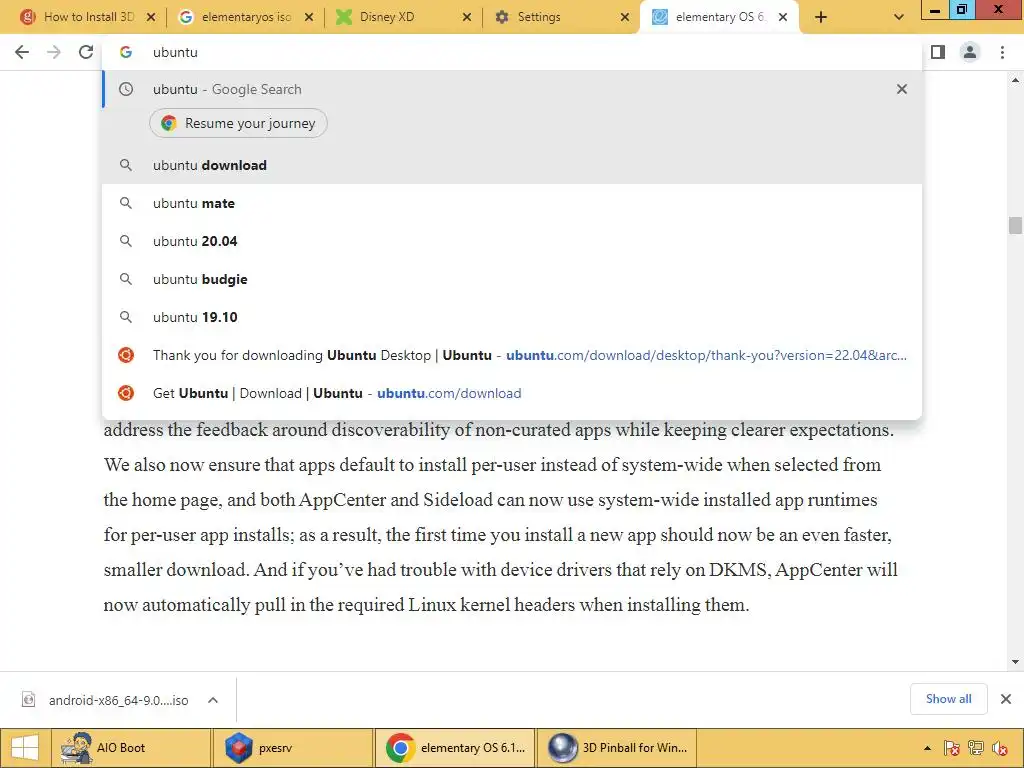Image resolution: width=1024 pixels, height=768 pixels.
Task: Click the forward navigation arrow
Action: tap(54, 52)
